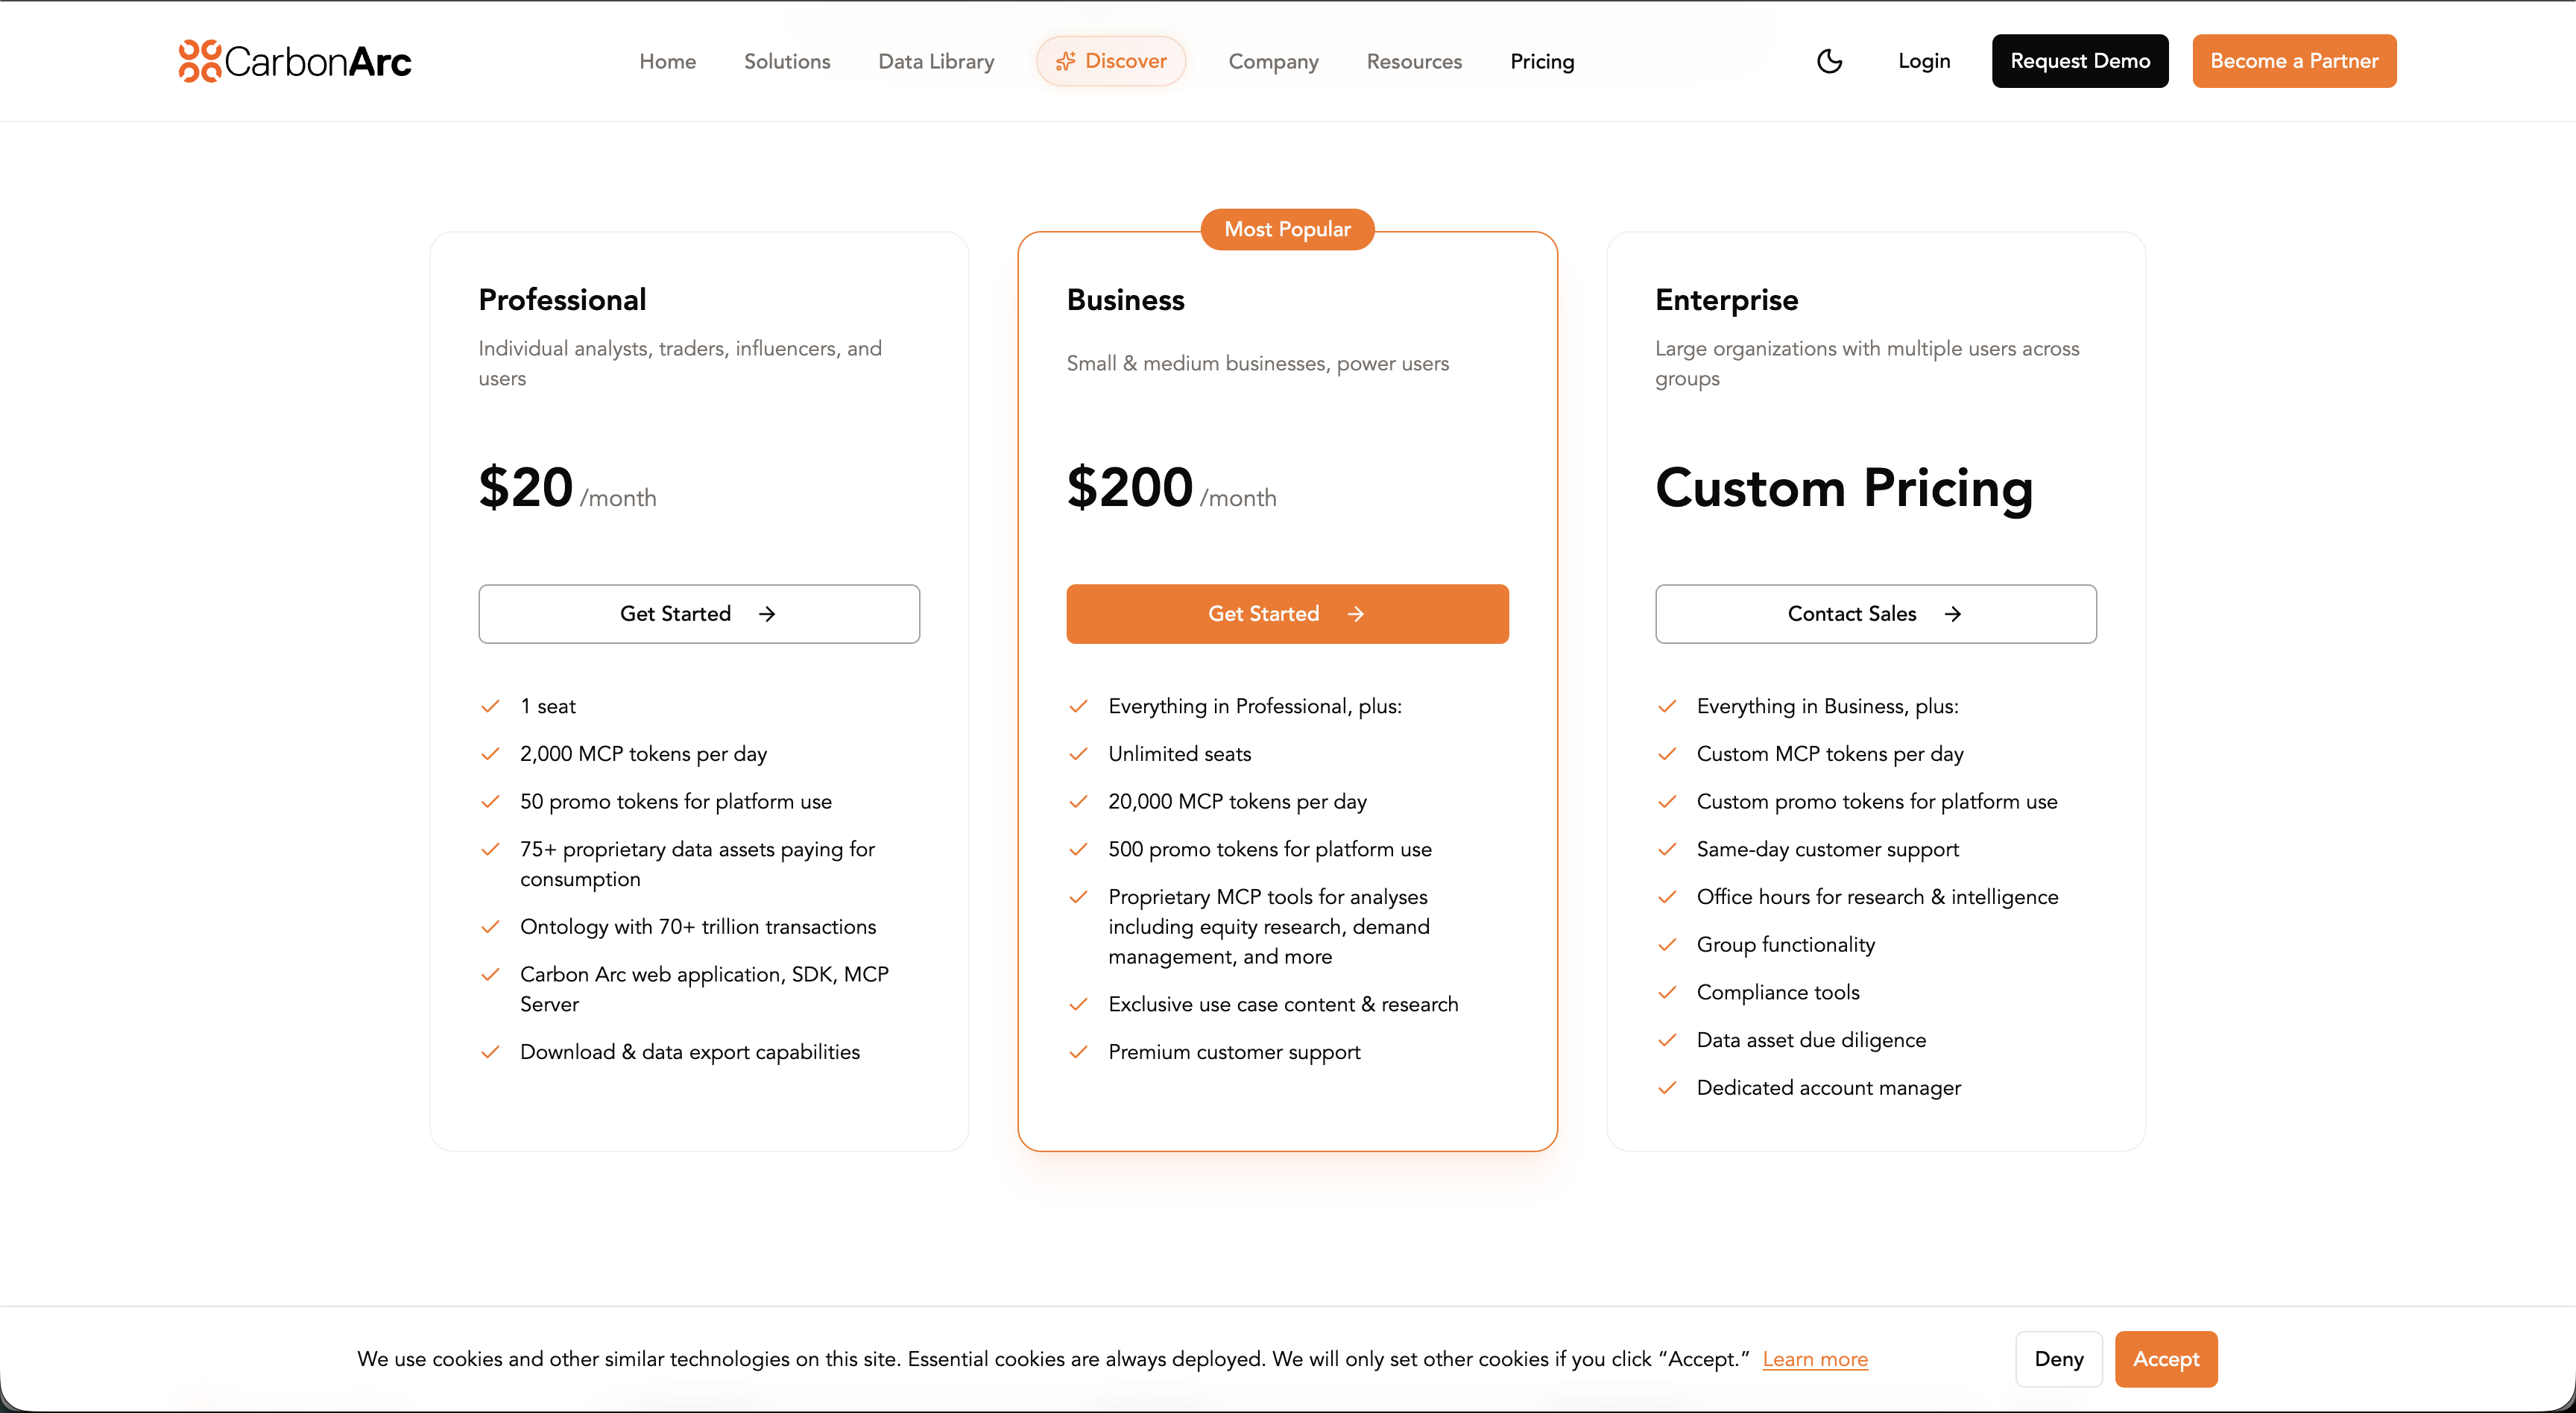The width and height of the screenshot is (2576, 1413).
Task: Click the checkmark beside Compliance tools
Action: pyautogui.click(x=1667, y=992)
